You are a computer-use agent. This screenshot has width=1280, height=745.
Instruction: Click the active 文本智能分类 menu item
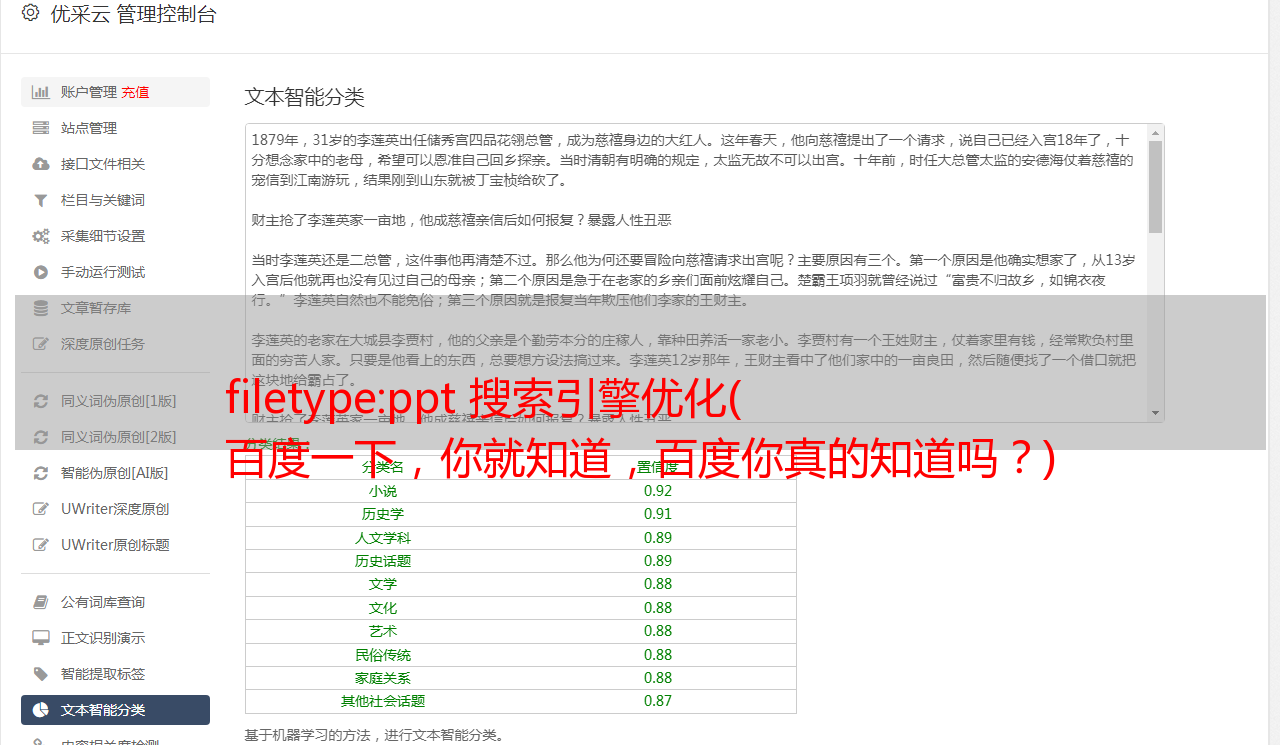coord(115,710)
